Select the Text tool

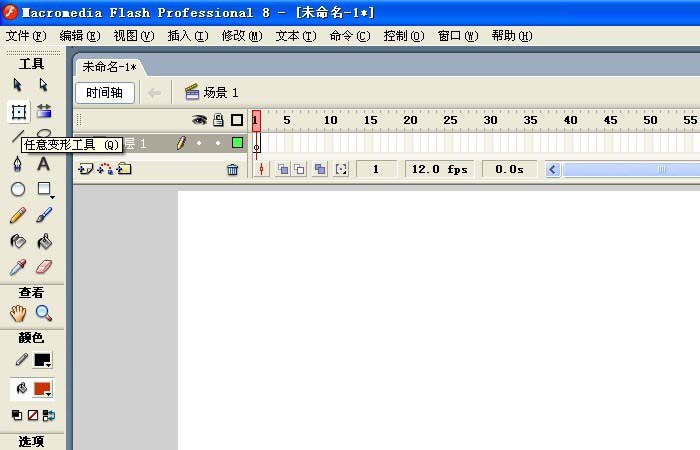43,164
